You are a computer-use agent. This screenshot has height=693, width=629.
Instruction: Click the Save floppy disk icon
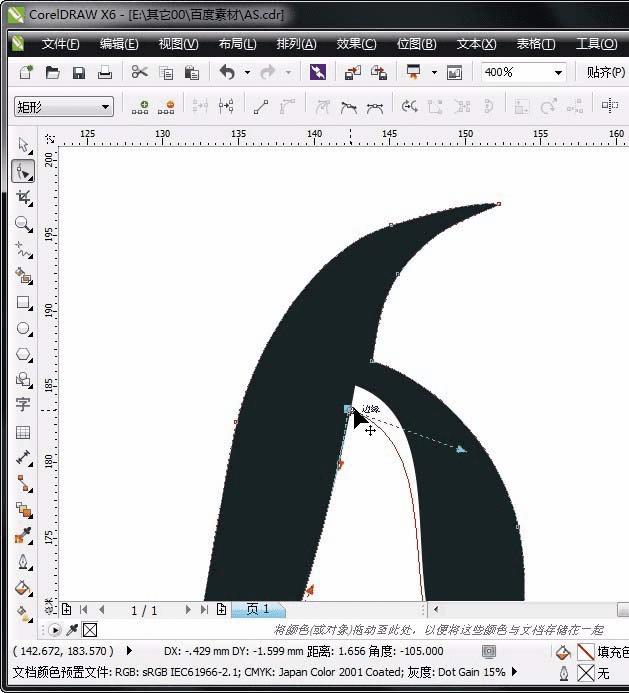(x=78, y=72)
